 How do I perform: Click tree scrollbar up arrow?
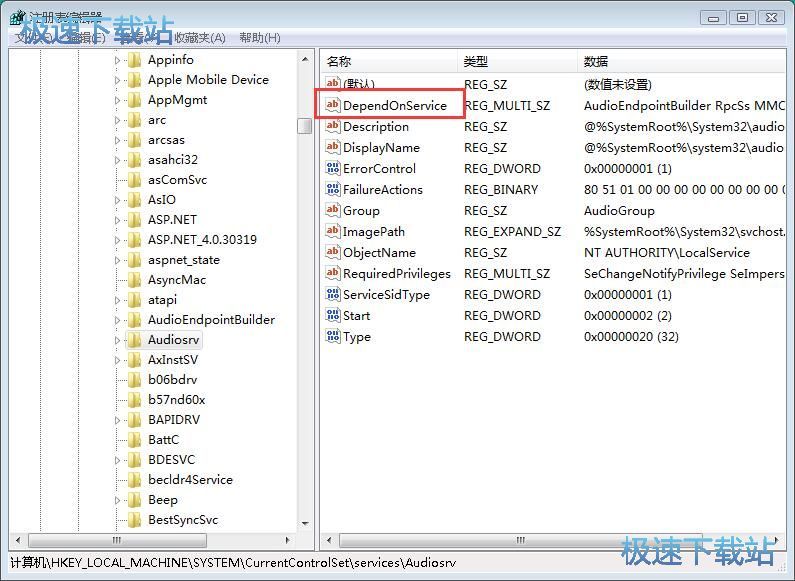[305, 59]
